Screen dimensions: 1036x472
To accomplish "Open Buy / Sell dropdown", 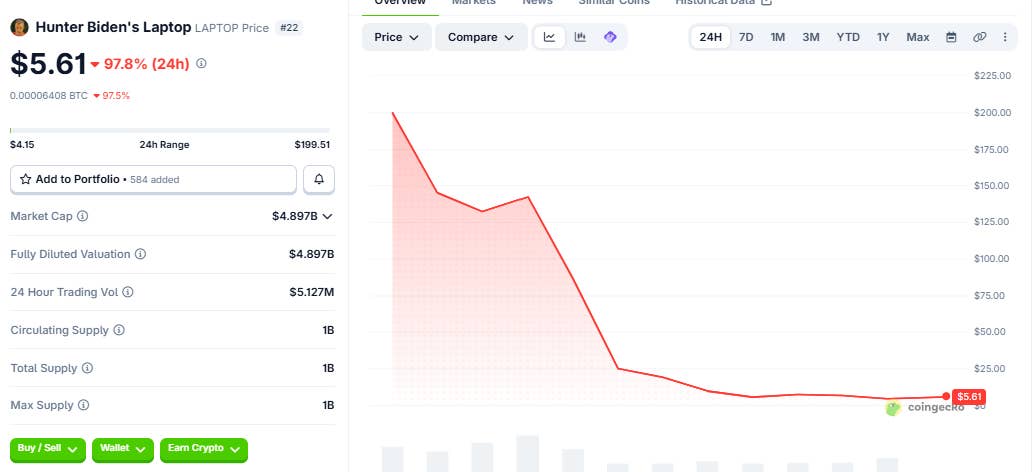I will pyautogui.click(x=48, y=450).
